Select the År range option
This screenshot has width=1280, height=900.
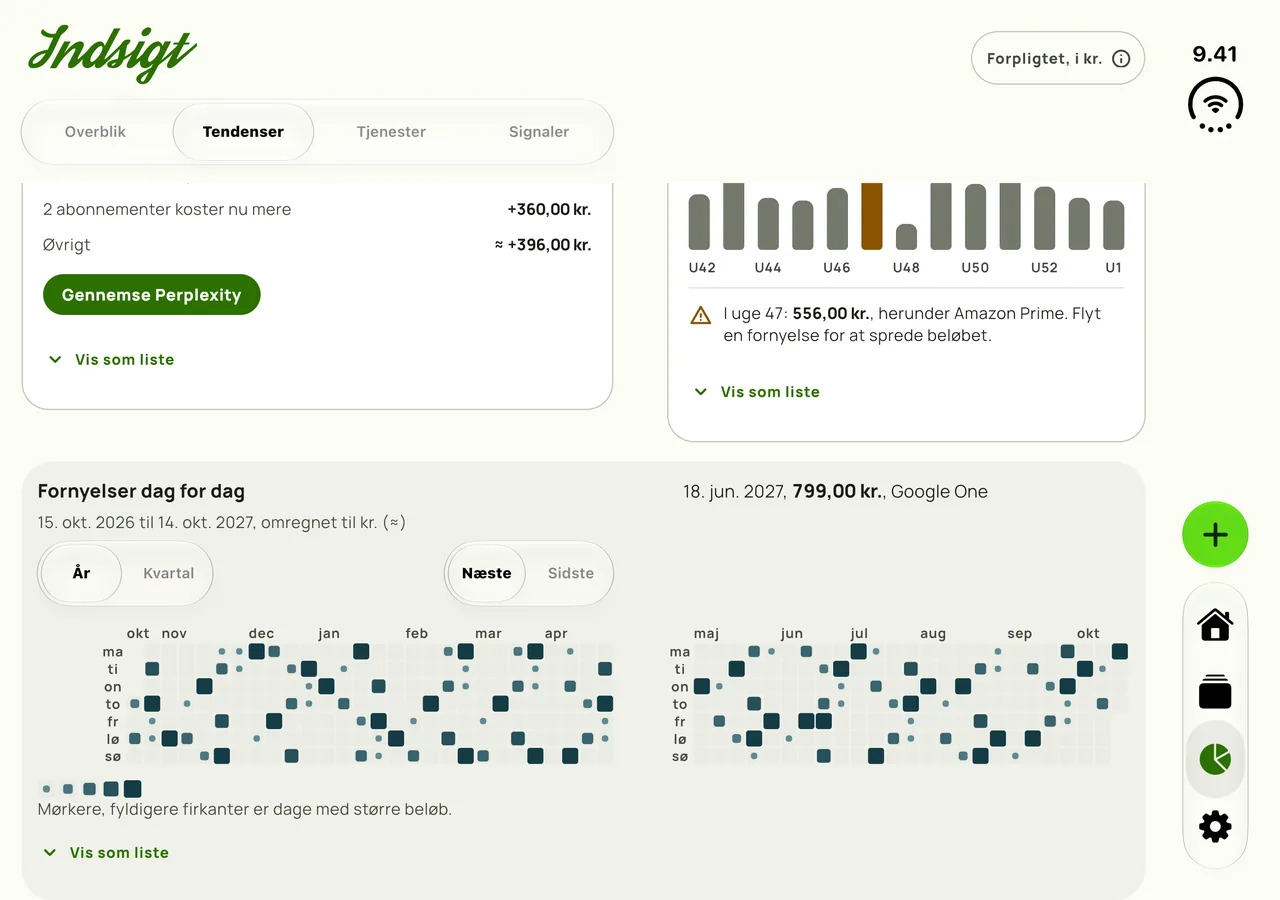[x=82, y=573]
